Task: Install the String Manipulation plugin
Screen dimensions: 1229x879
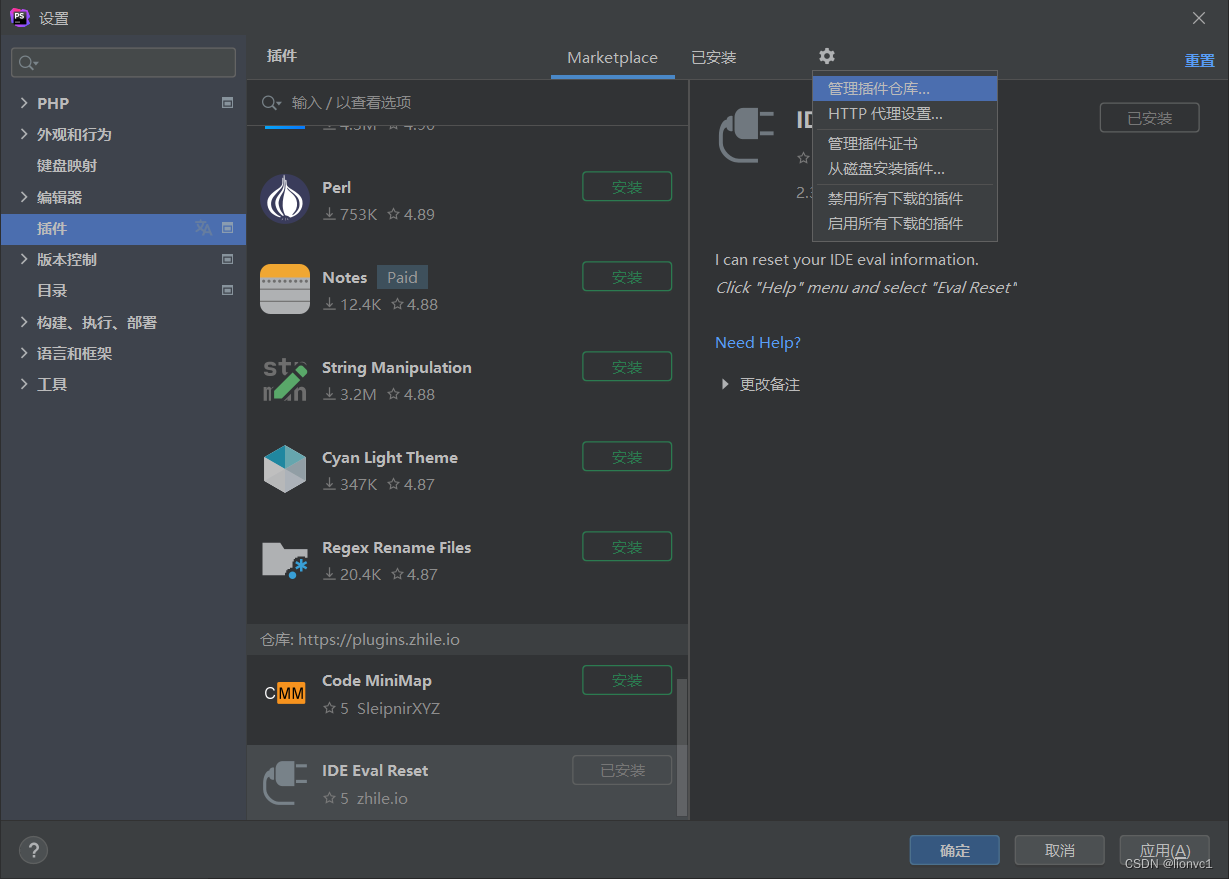Action: click(627, 367)
